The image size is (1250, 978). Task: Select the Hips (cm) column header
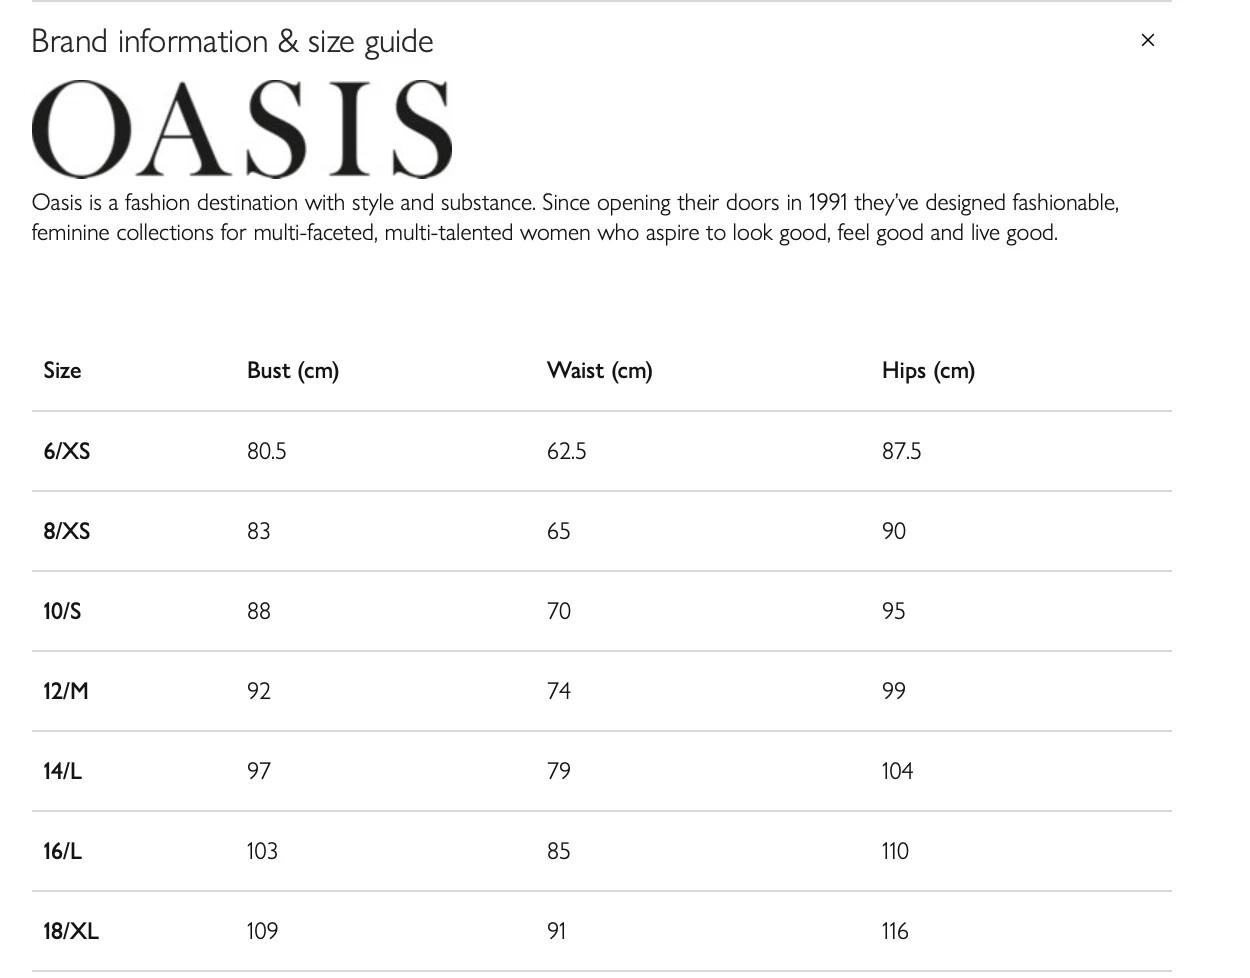click(928, 371)
